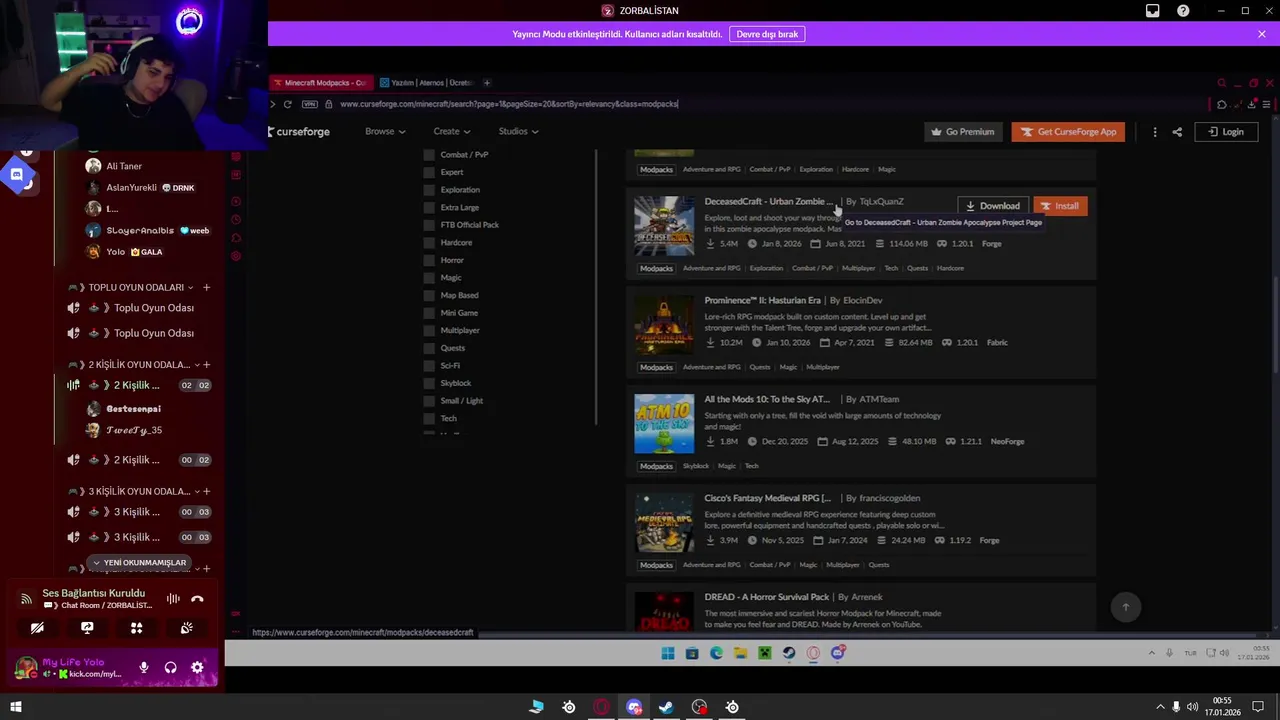Open the My Life Yolo user avatar
Image resolution: width=1280 pixels, height=720 pixels.
(x=26, y=667)
